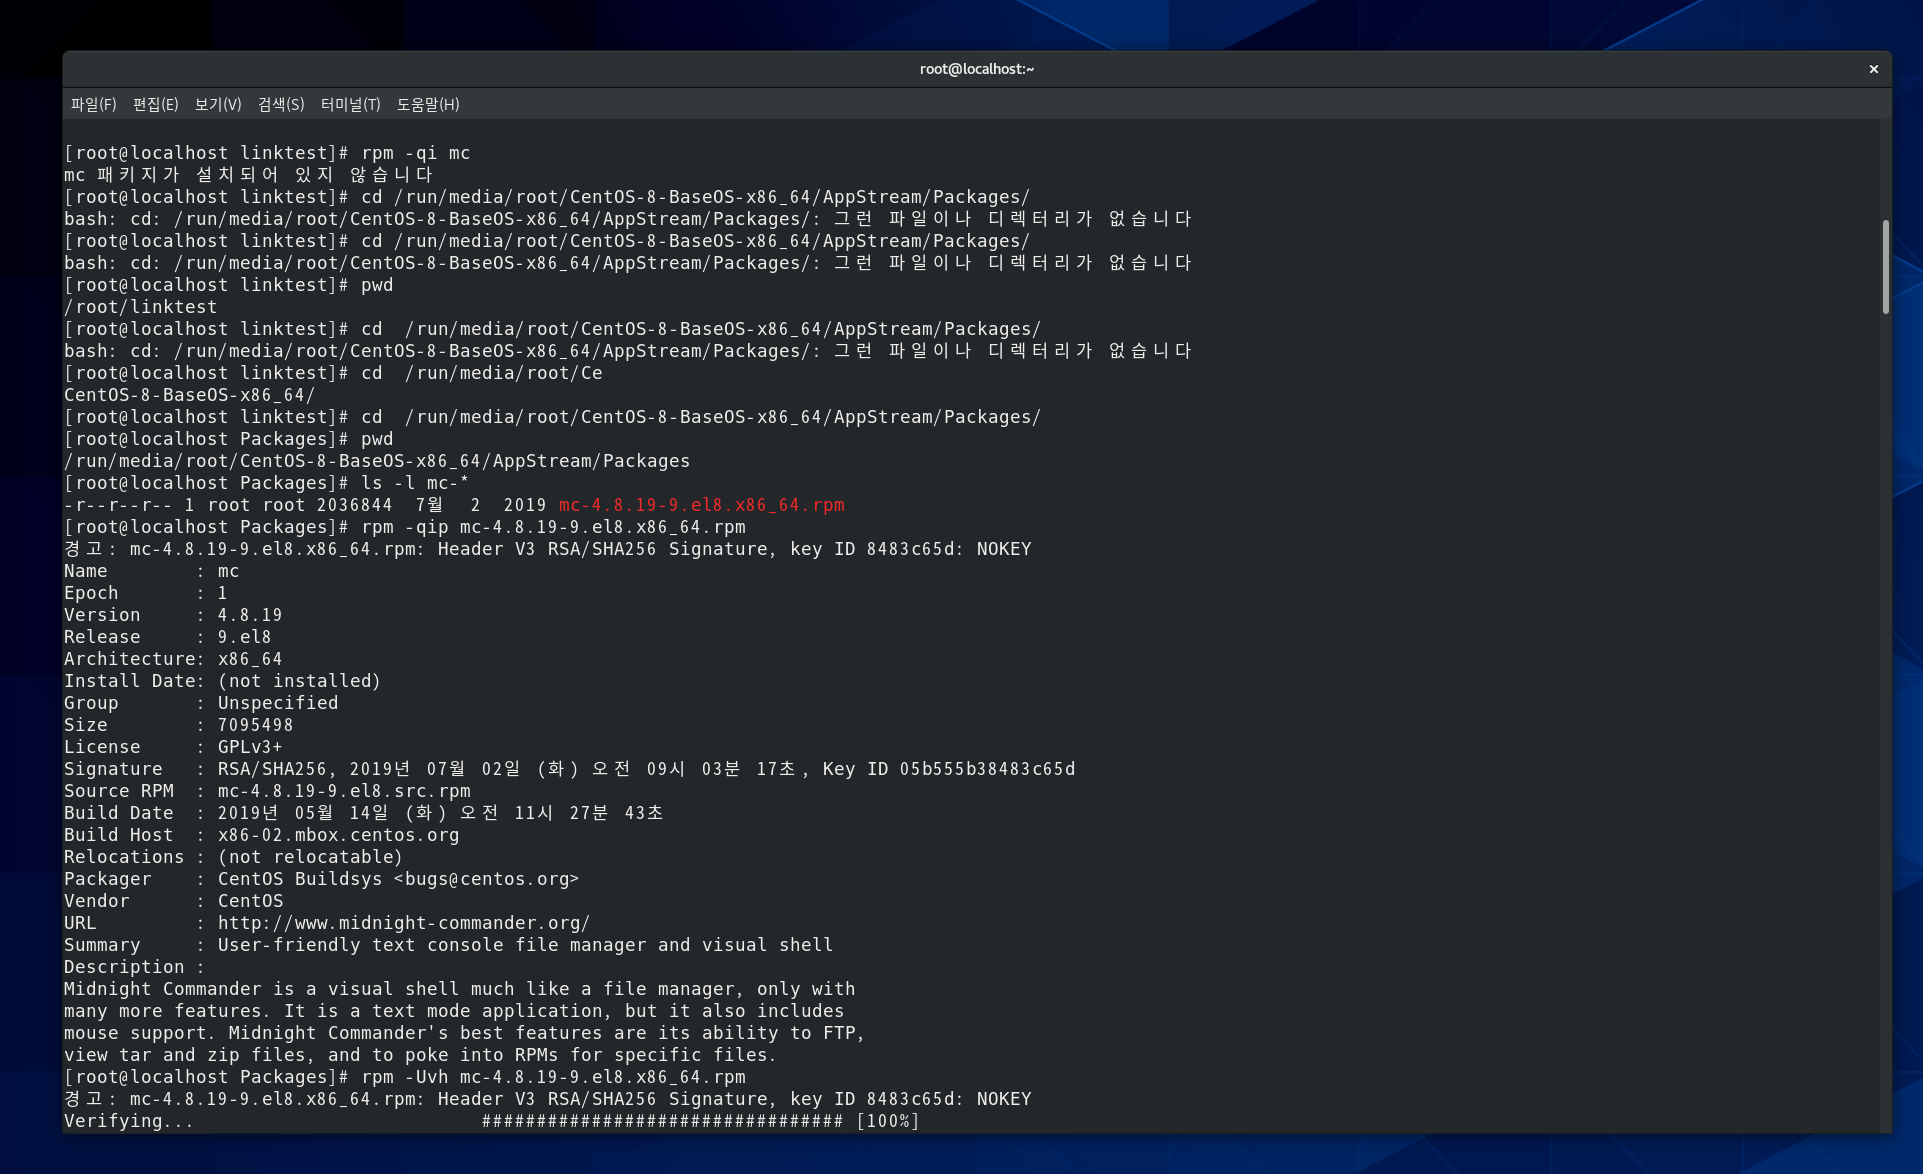Click the rpm -qi mc command at top
The width and height of the screenshot is (1923, 1174).
[415, 153]
